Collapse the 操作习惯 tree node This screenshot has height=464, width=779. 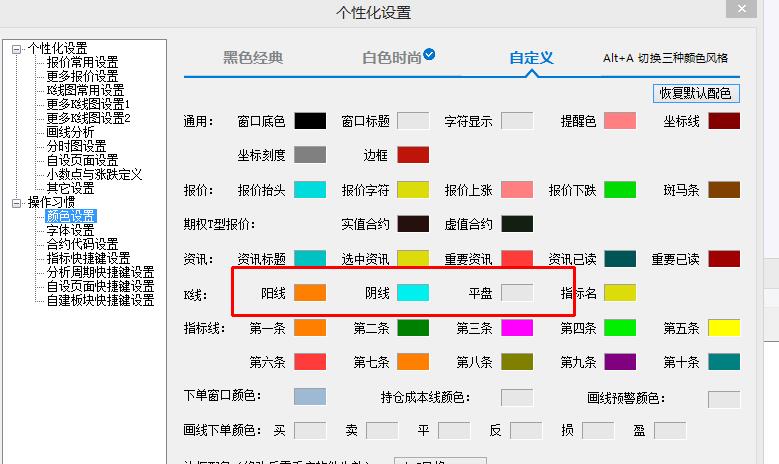pos(17,202)
